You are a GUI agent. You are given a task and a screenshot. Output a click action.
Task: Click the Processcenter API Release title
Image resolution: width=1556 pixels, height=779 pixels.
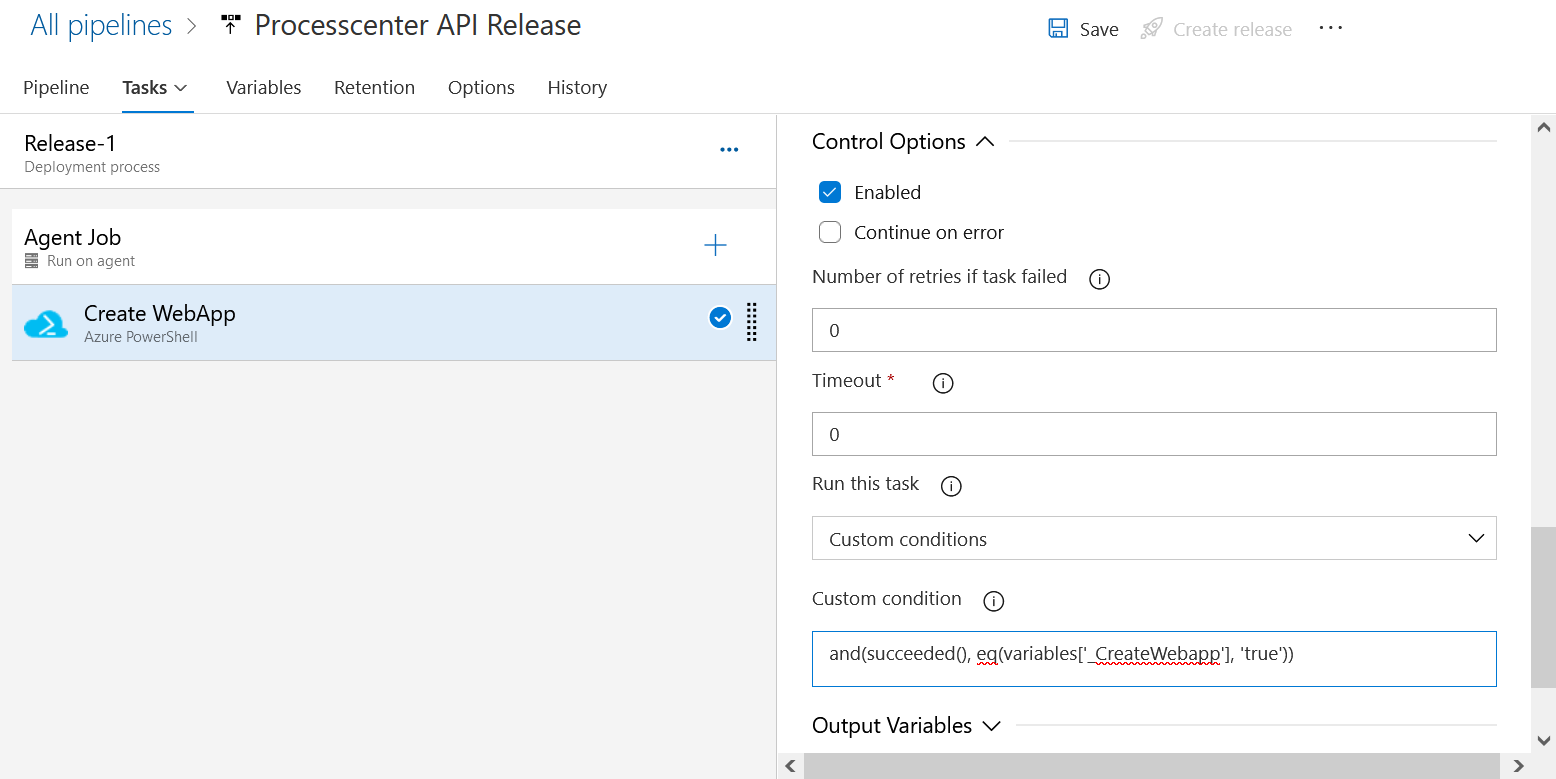(x=418, y=25)
